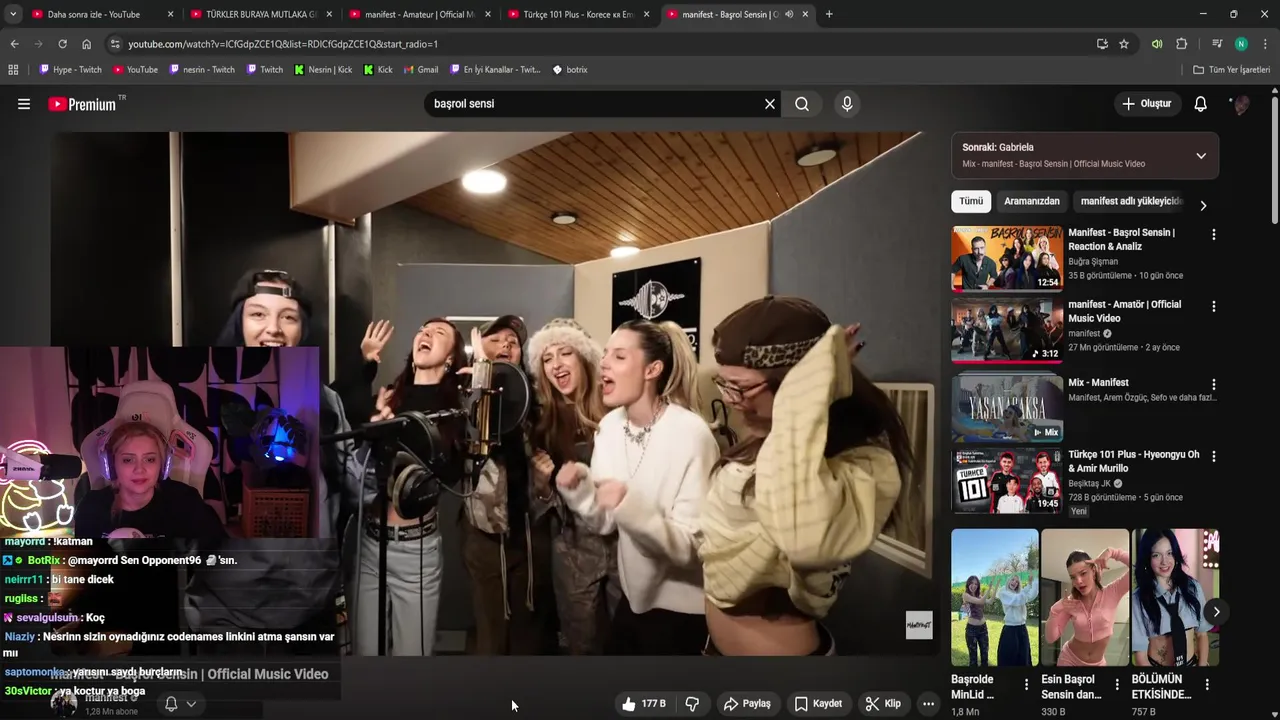
Task: Open Hype - Twitch bookmark
Action: coord(70,70)
